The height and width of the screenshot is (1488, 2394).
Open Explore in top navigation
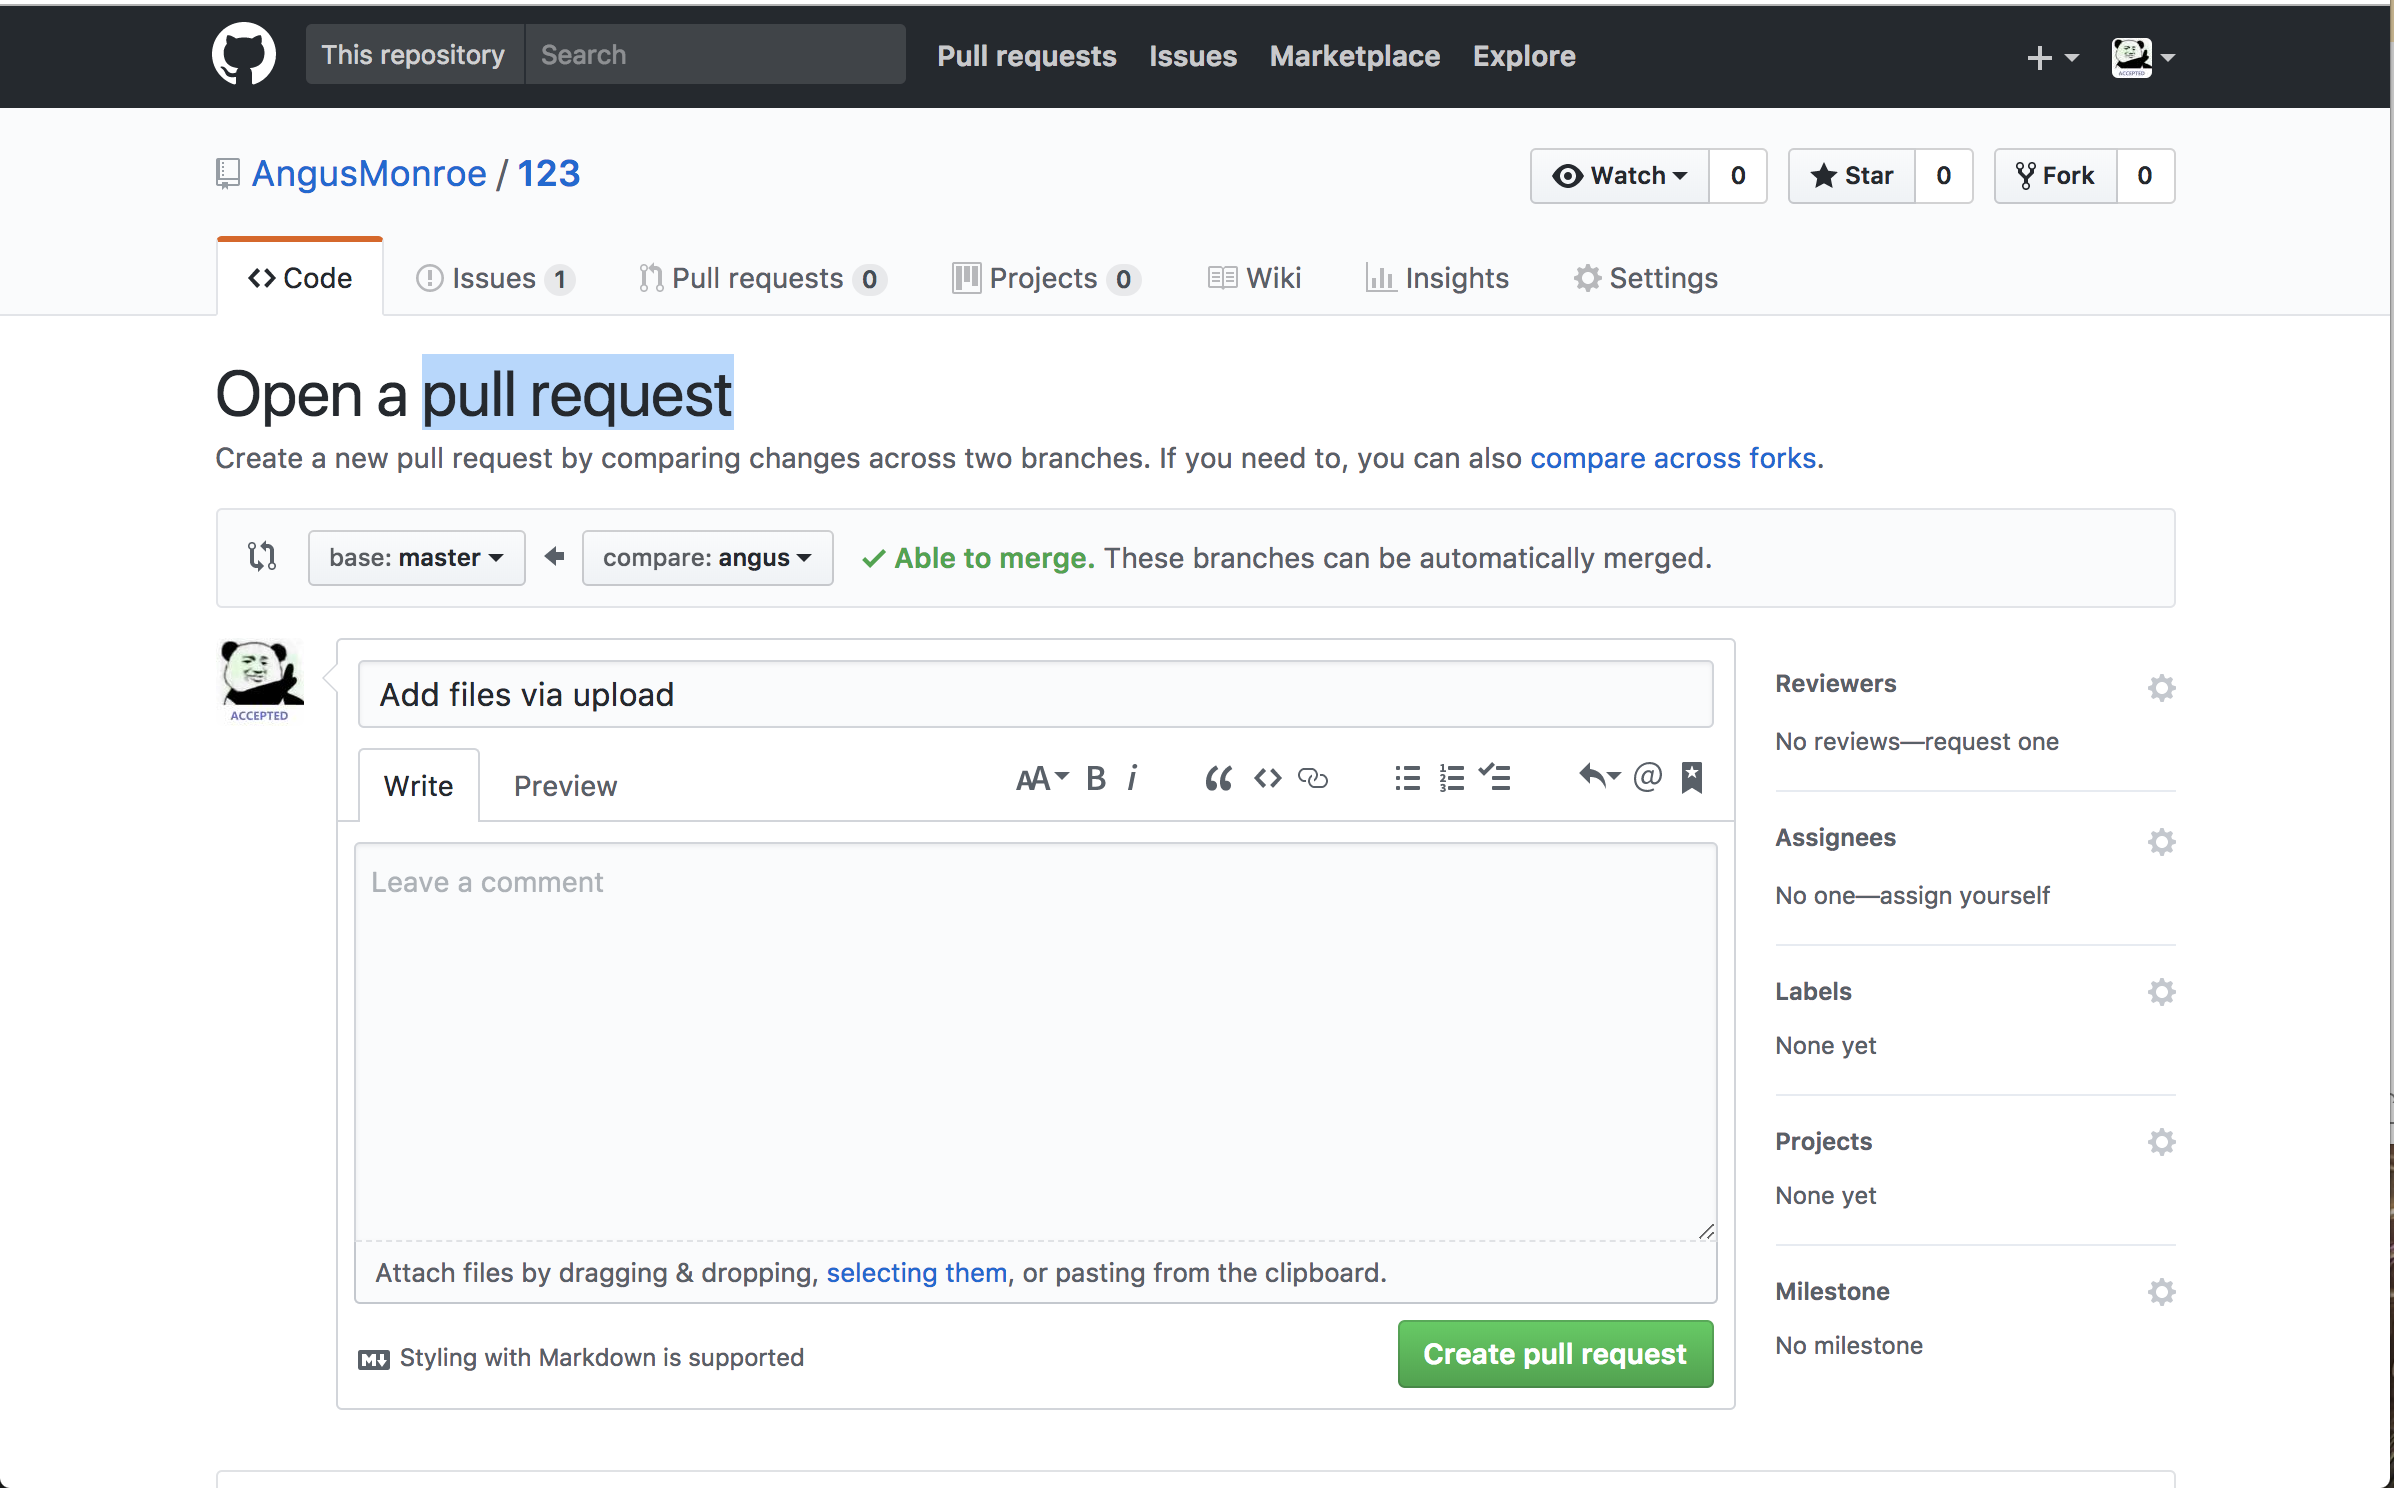[1523, 56]
